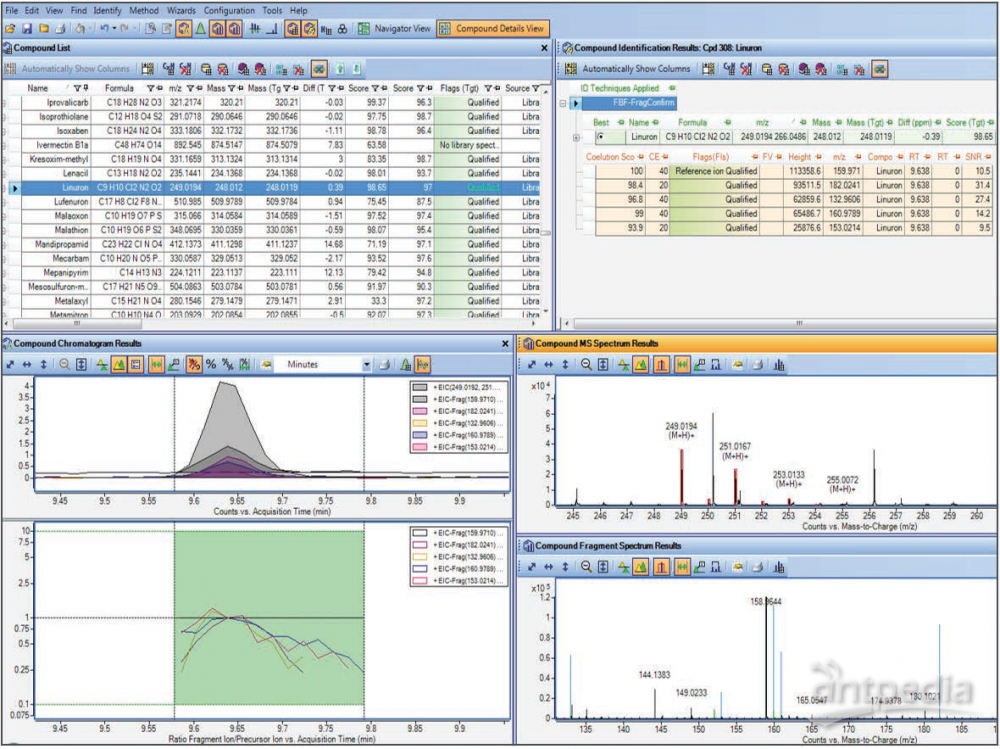Open the Wizards menu
This screenshot has width=1000, height=749.
tap(181, 10)
